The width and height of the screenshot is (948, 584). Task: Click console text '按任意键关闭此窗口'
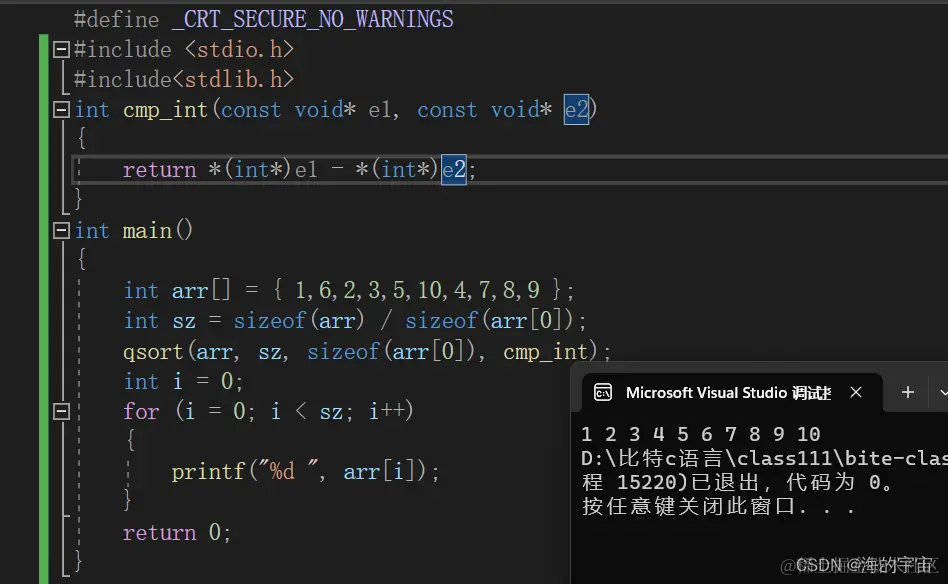689,506
